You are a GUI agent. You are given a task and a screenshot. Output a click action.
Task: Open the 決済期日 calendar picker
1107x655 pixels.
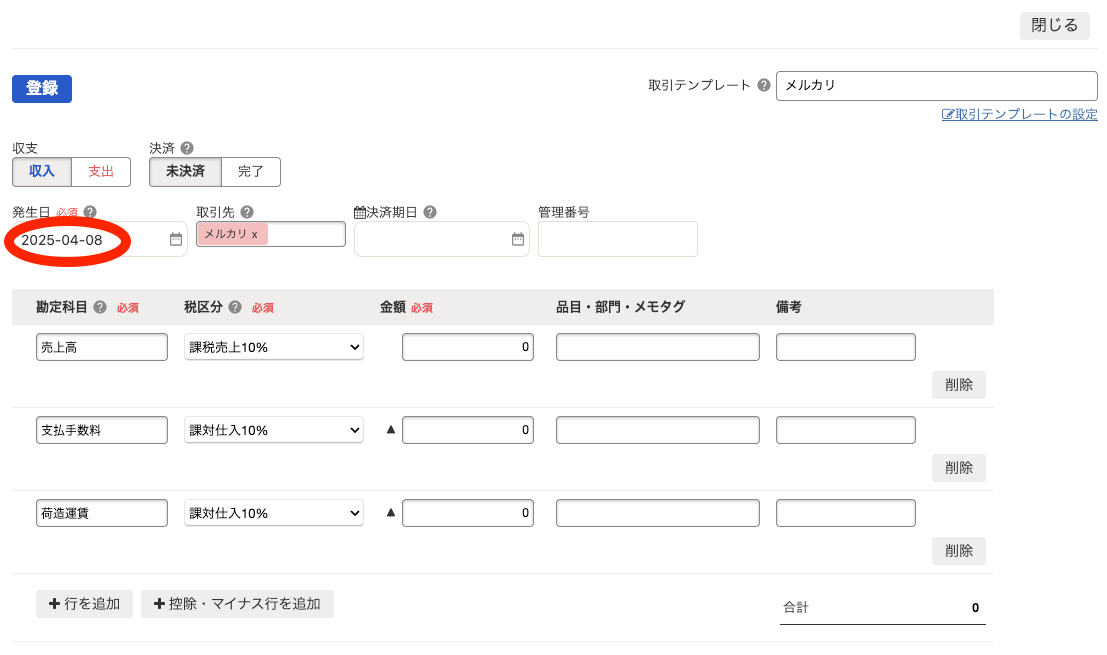pos(516,239)
